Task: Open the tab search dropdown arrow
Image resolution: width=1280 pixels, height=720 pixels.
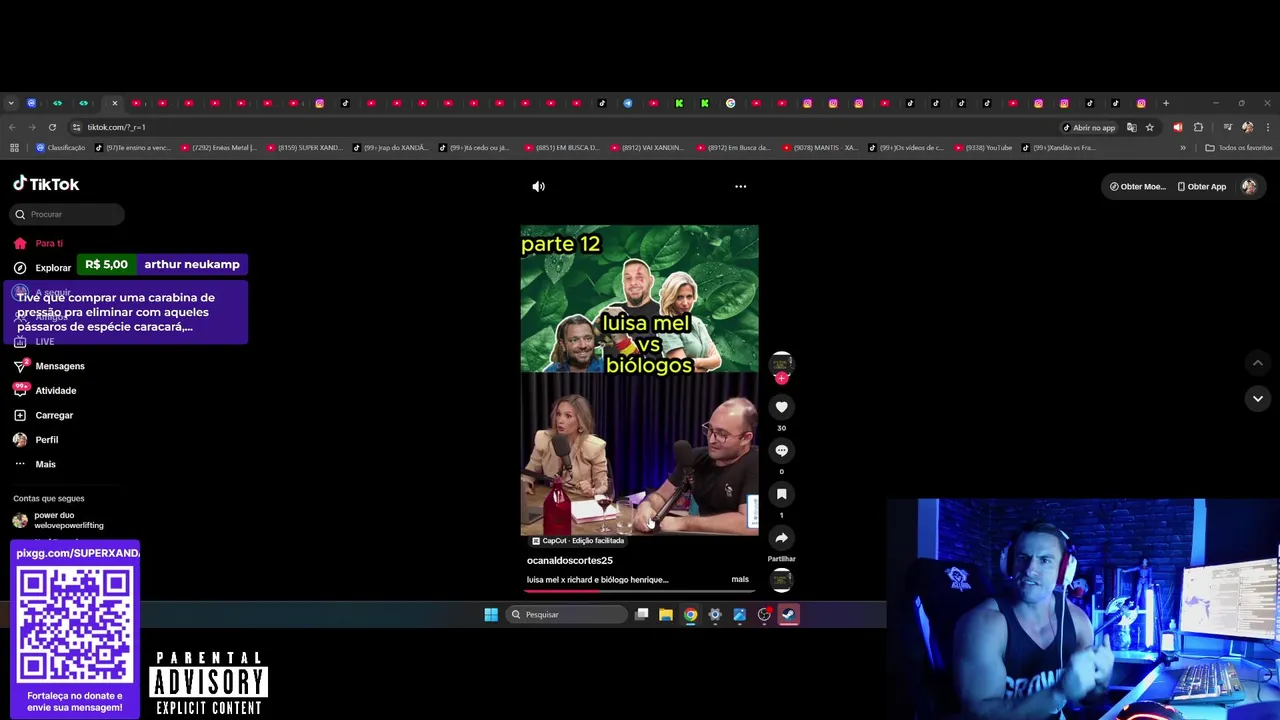Action: (10, 103)
